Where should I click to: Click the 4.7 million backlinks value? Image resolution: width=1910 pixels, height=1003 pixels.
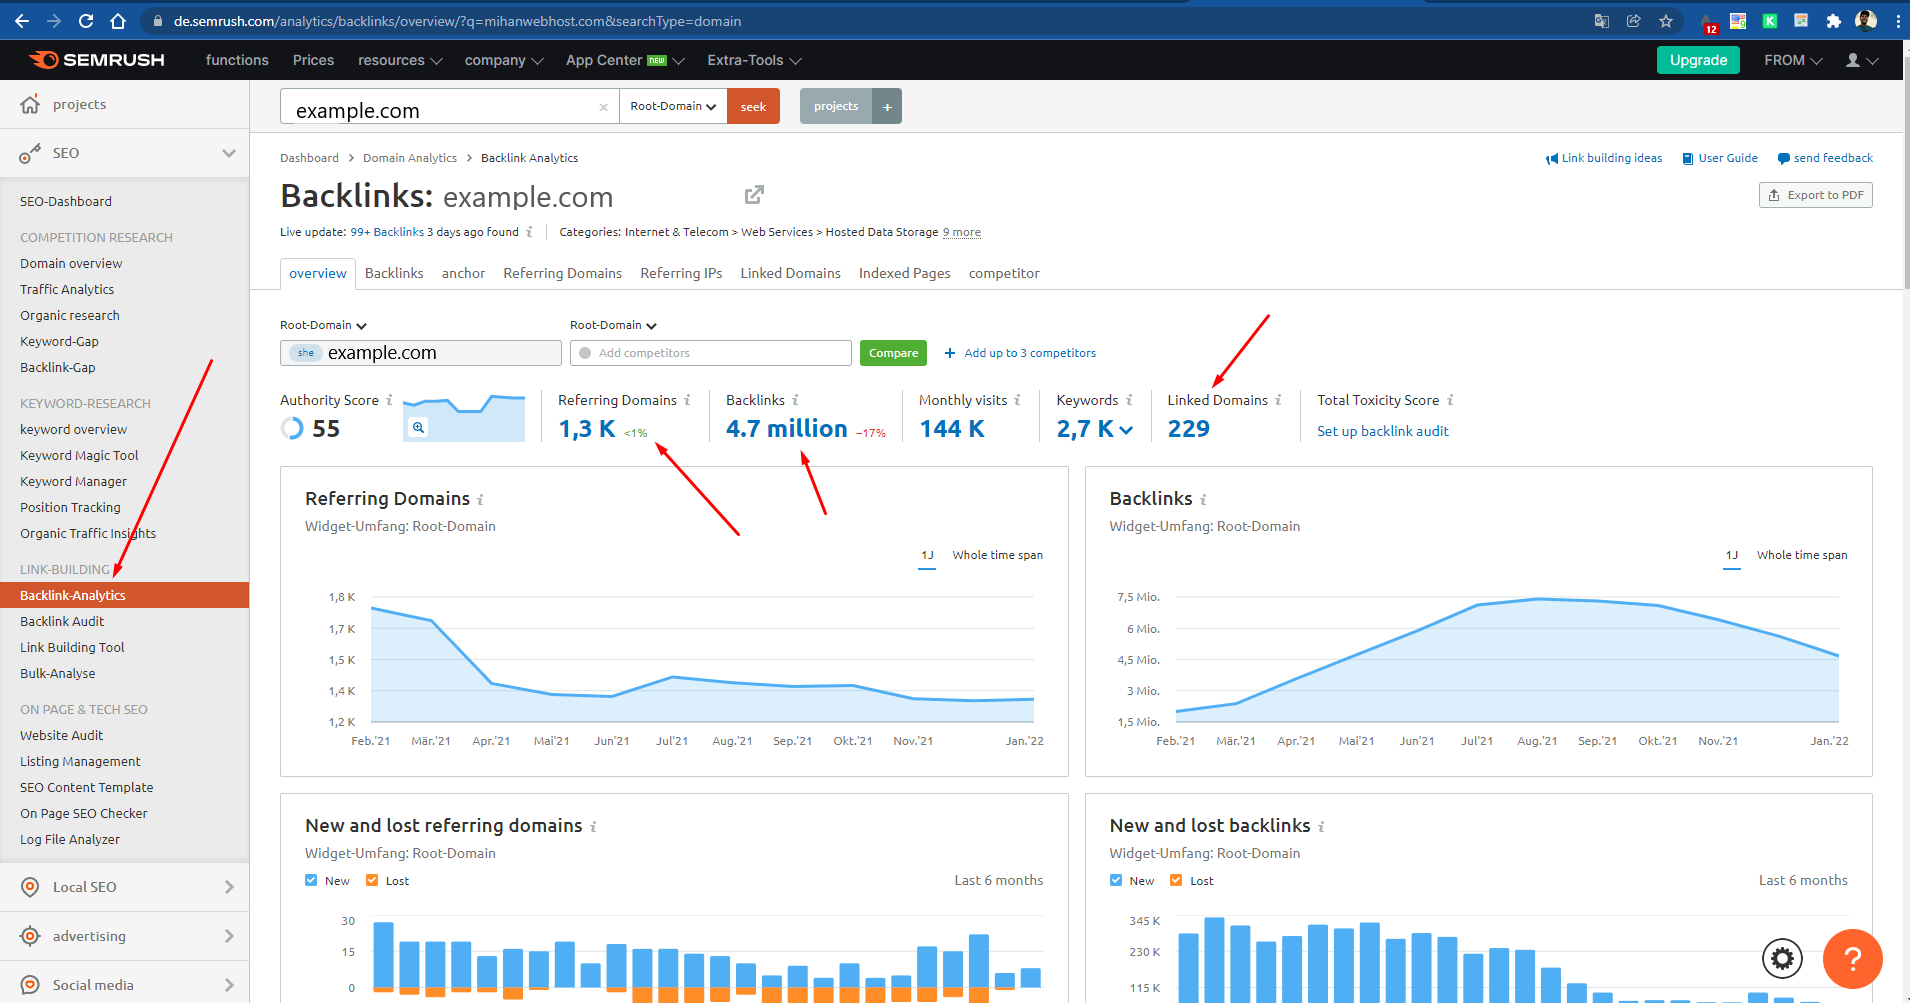[x=786, y=428]
